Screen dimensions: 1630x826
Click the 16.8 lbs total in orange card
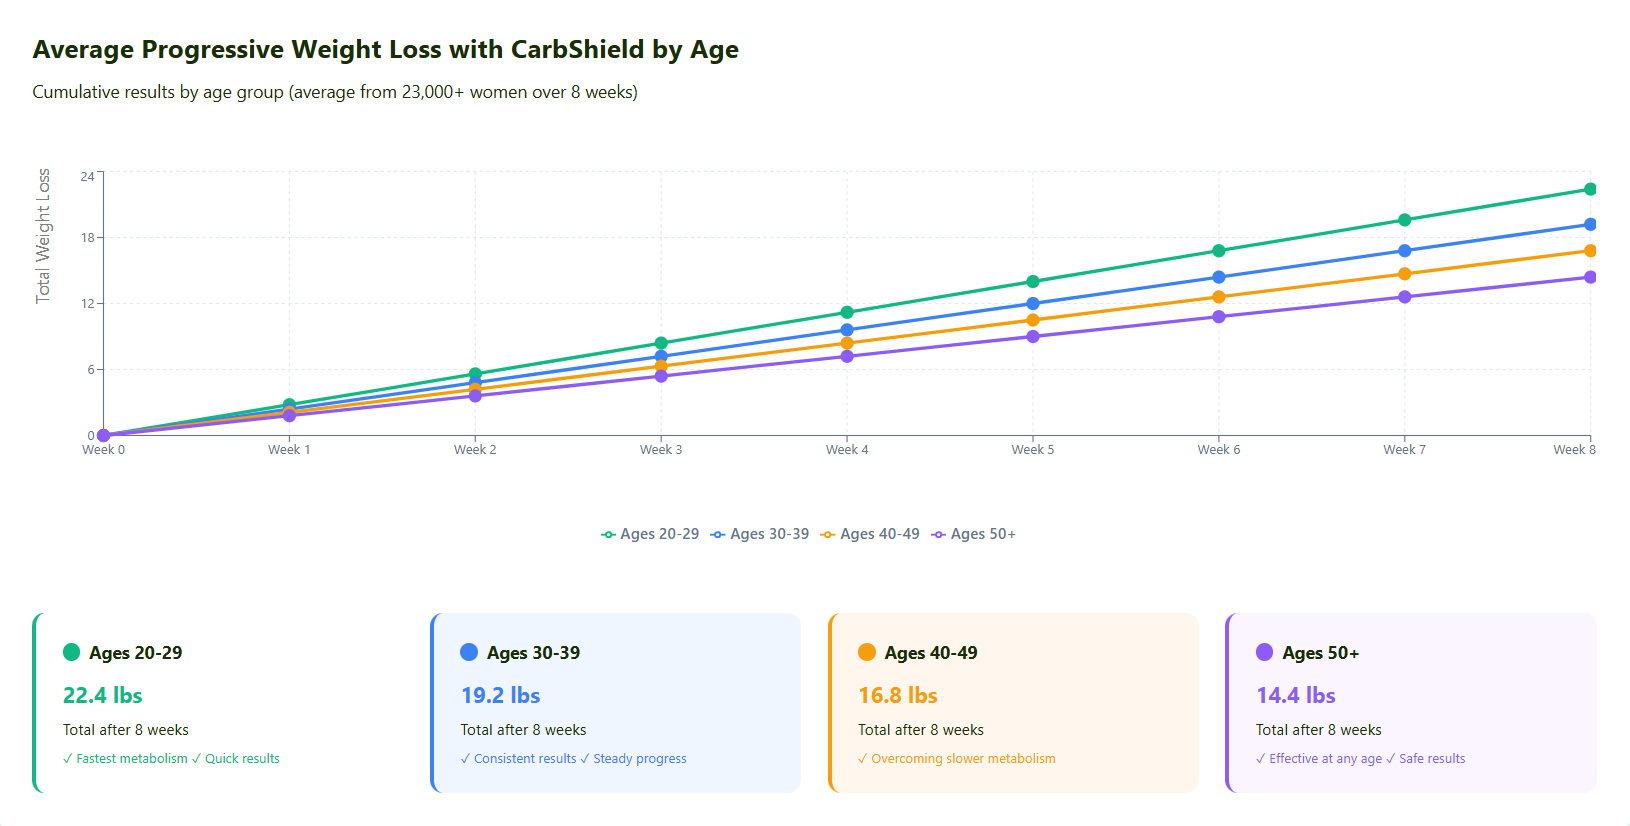click(897, 695)
